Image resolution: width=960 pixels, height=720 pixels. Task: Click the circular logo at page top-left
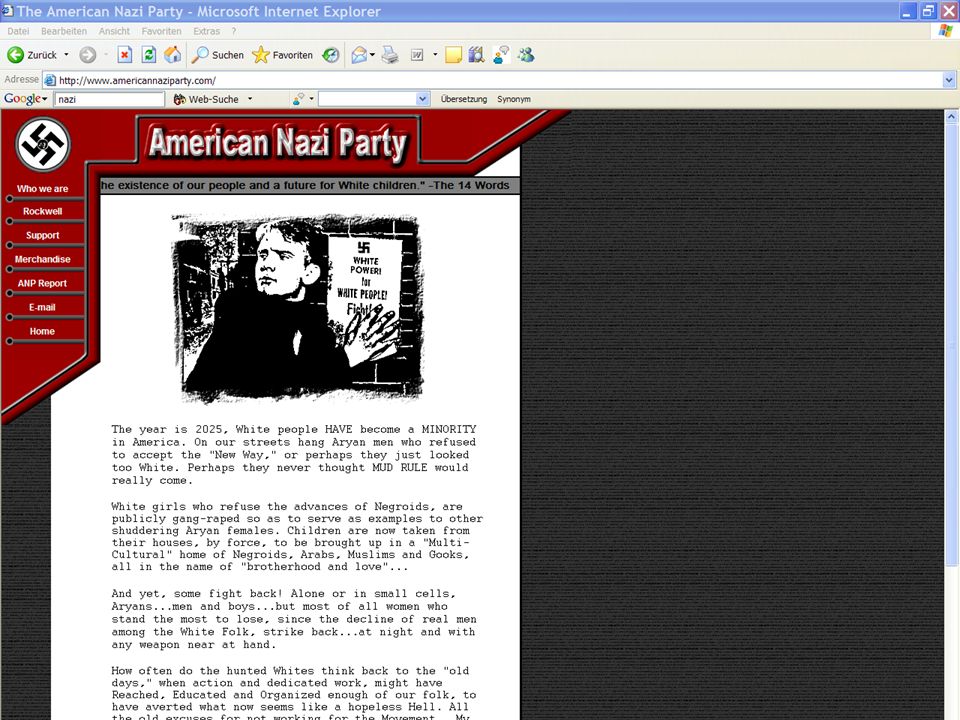click(x=43, y=144)
